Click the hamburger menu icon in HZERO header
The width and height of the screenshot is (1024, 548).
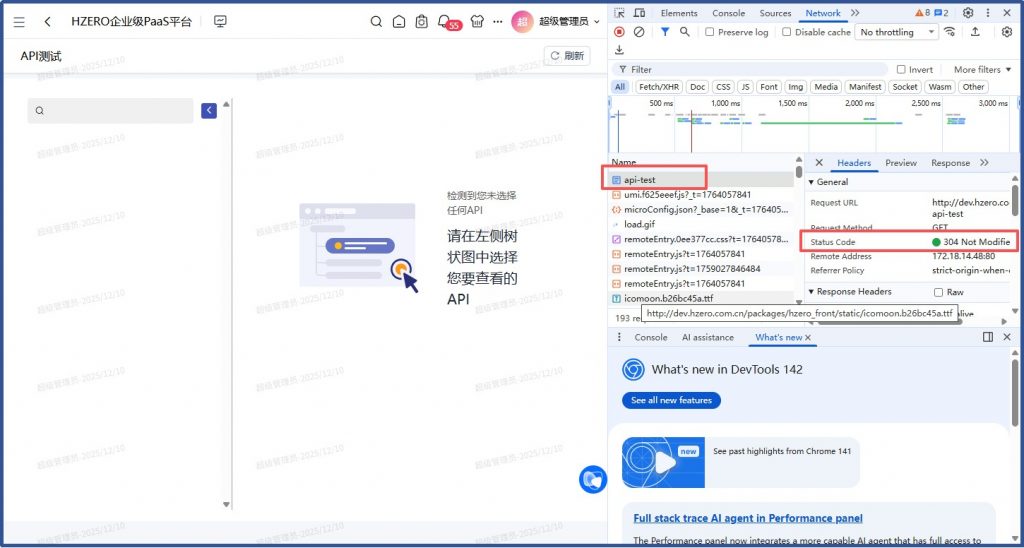[19, 21]
